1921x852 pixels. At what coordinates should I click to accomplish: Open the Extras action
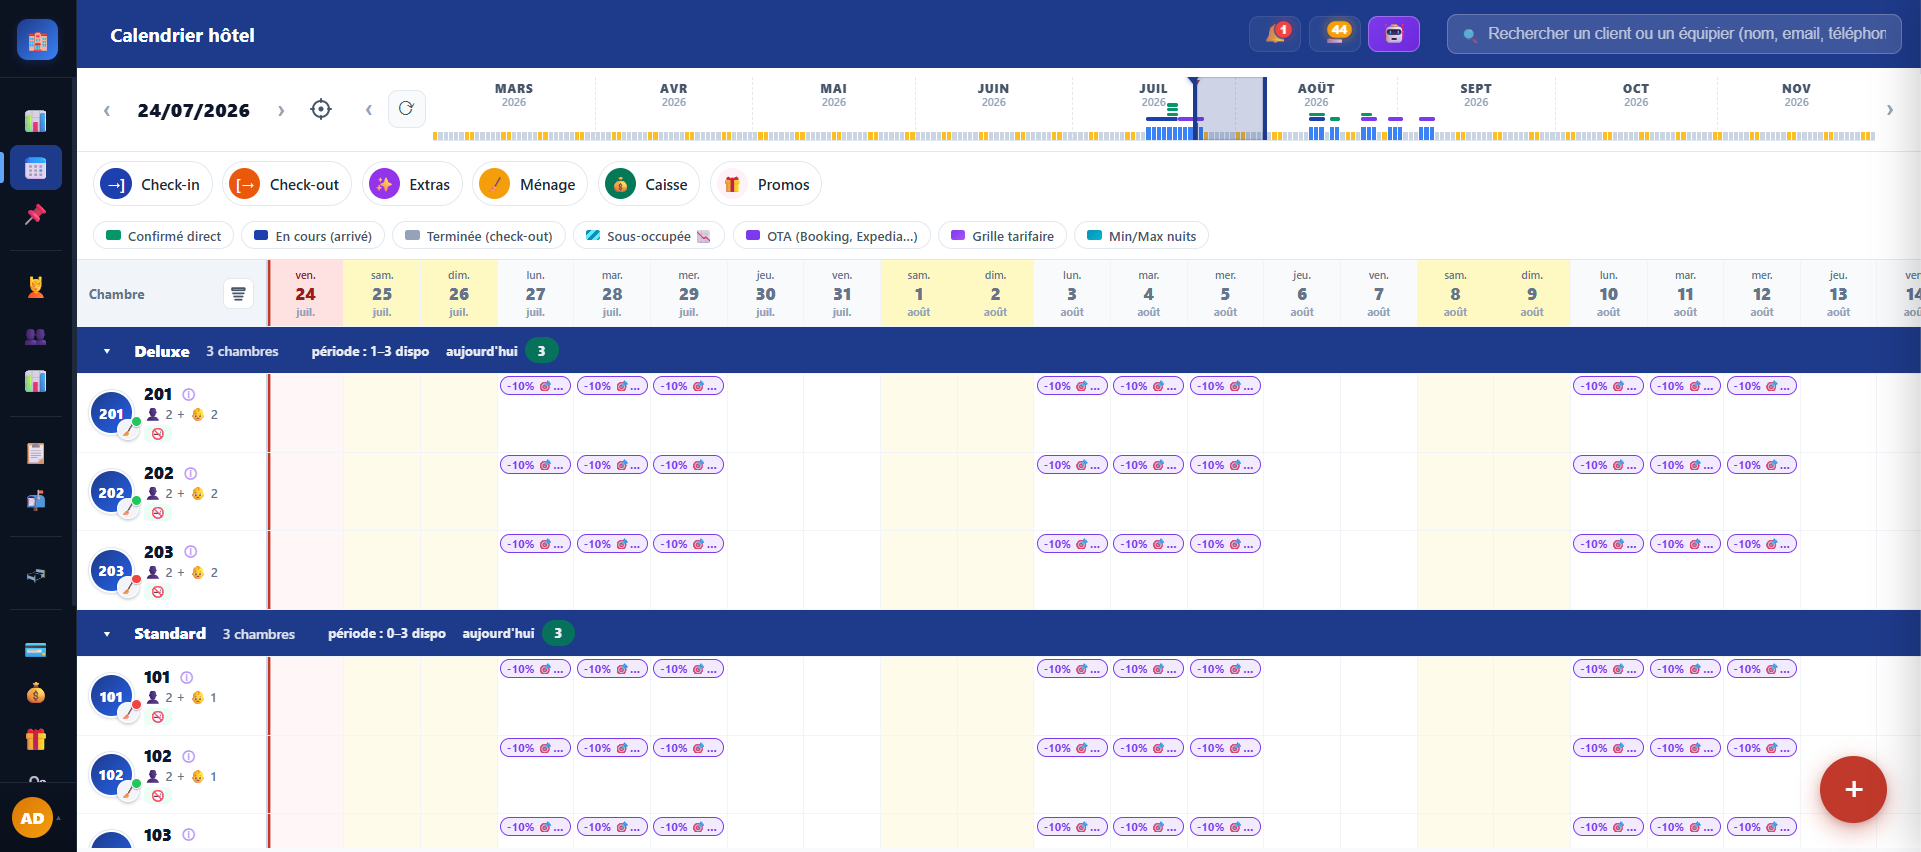point(412,184)
